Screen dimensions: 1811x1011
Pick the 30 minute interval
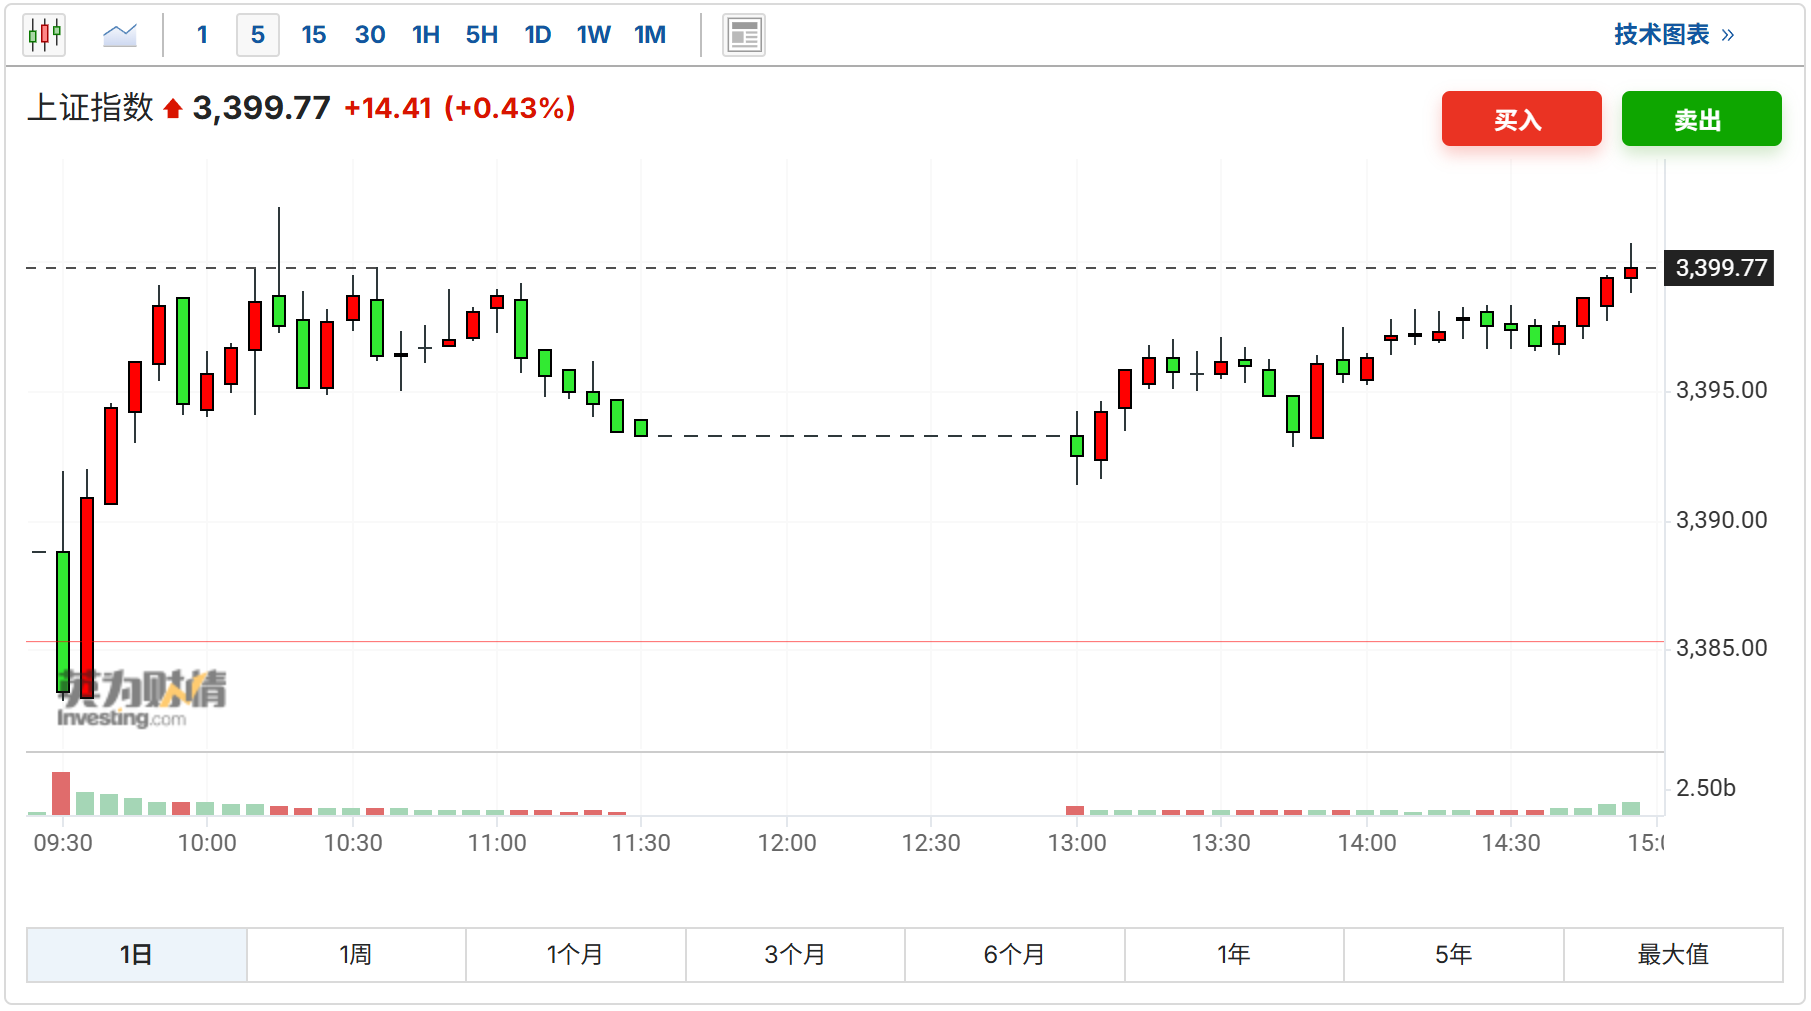point(370,35)
